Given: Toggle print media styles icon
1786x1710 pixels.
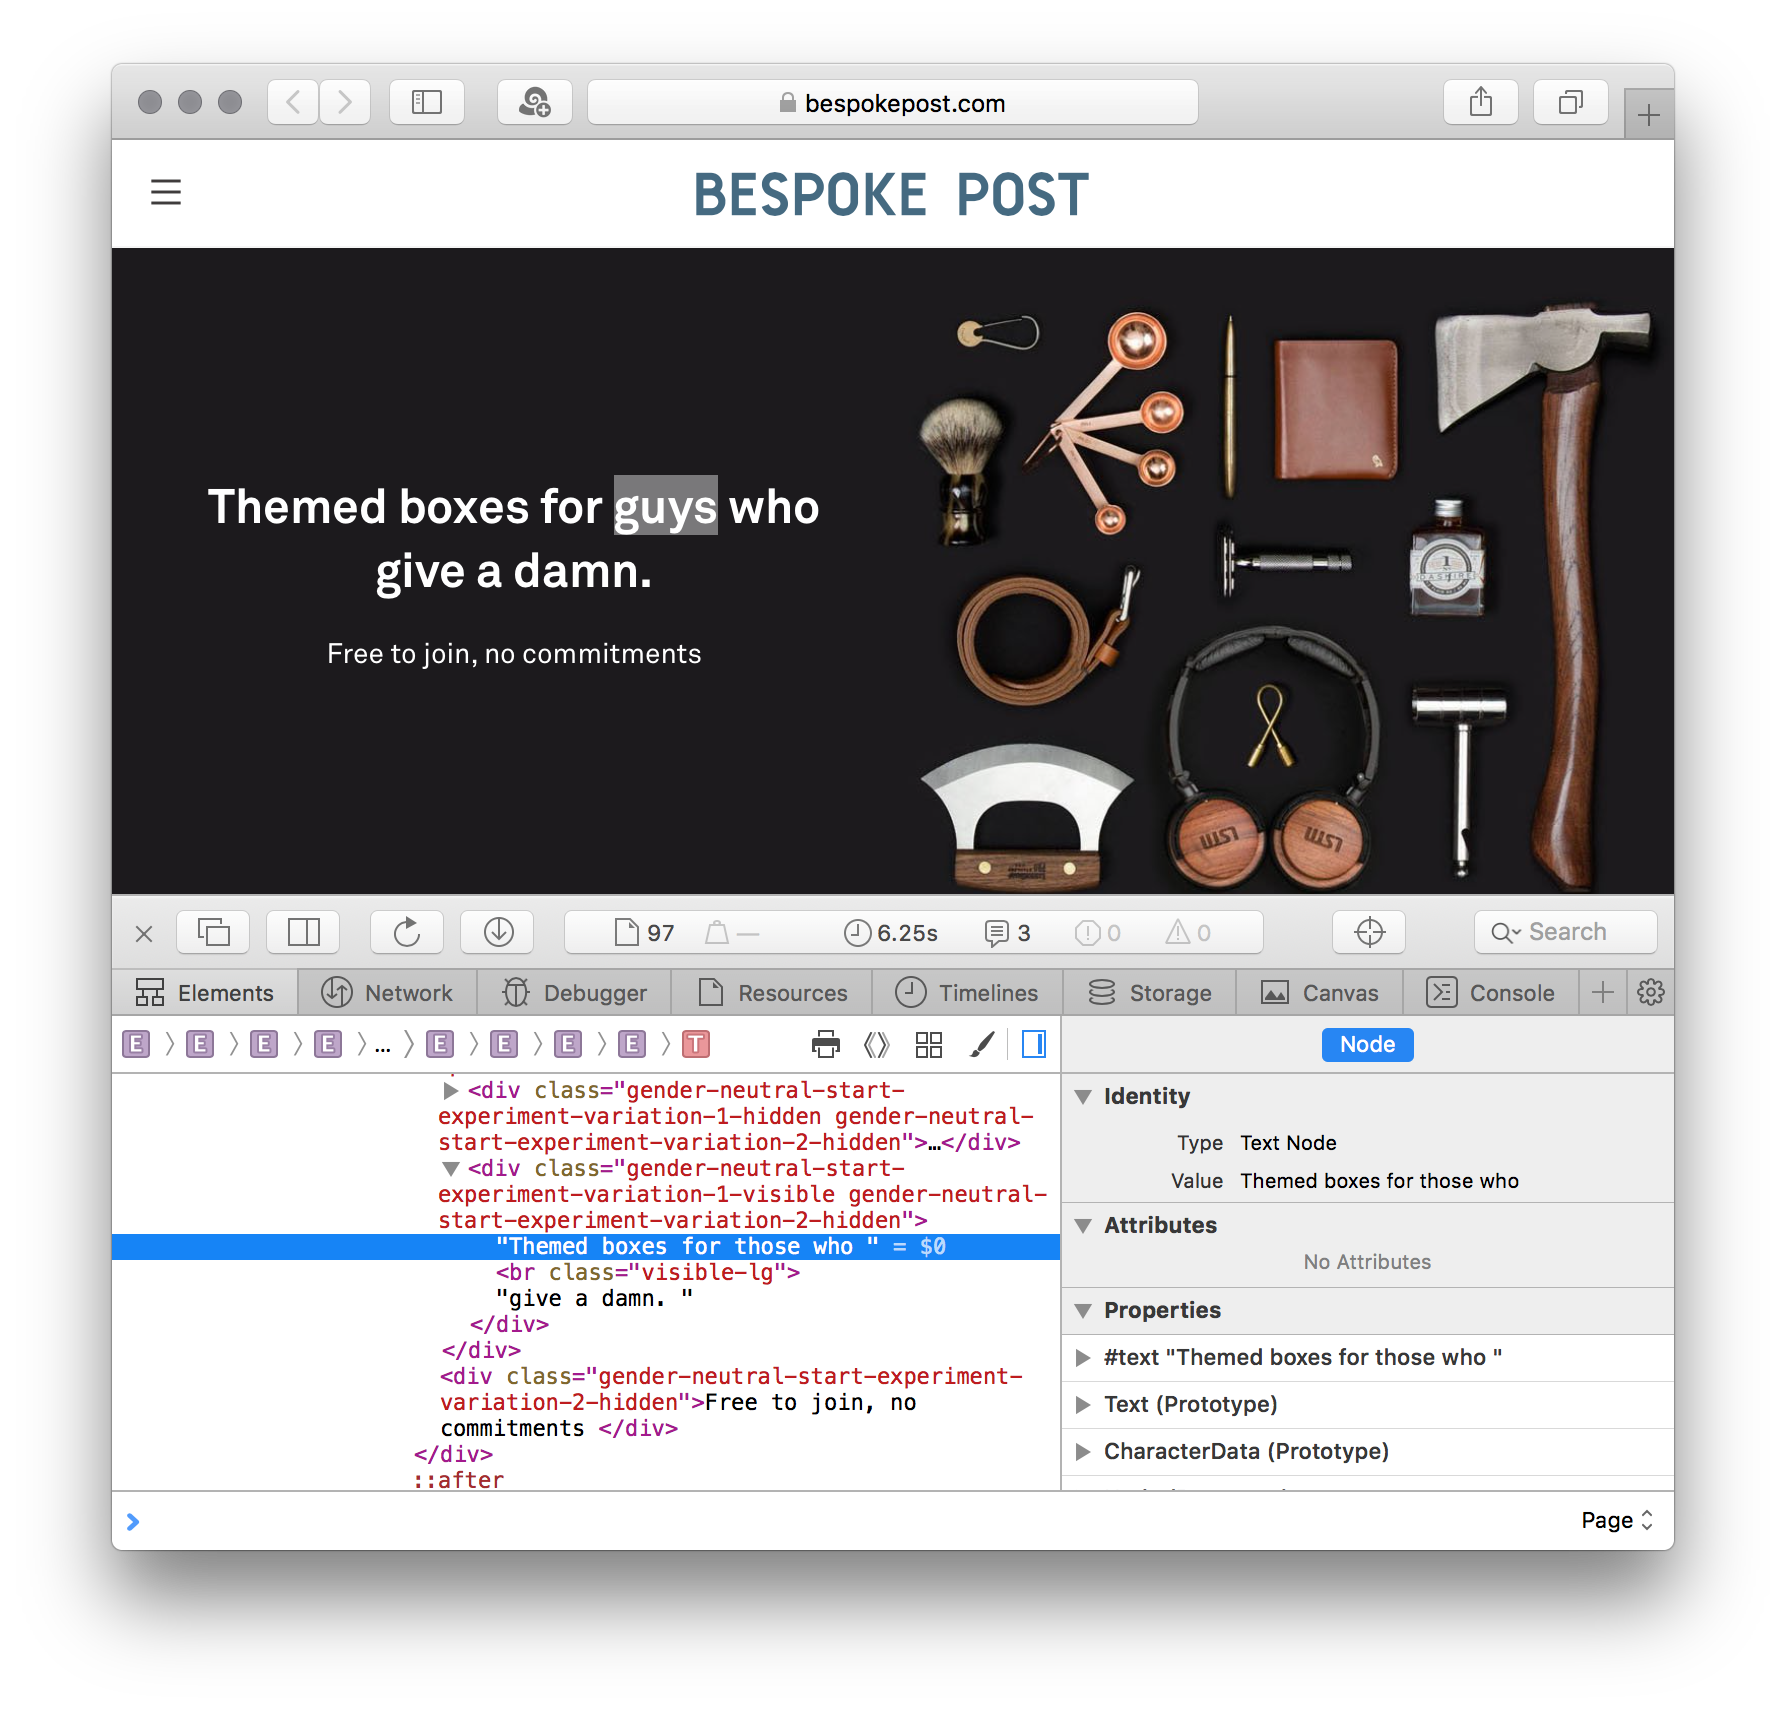Looking at the screenshot, I should 826,1045.
